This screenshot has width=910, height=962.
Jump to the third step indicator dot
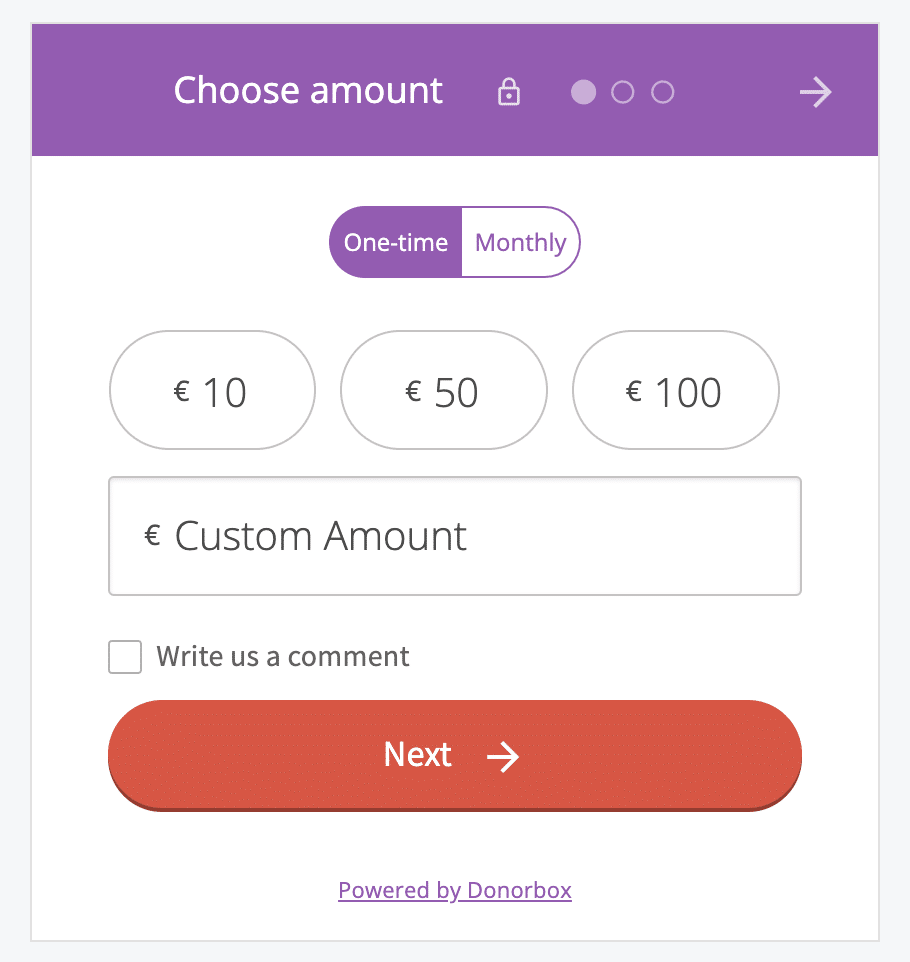click(x=662, y=93)
